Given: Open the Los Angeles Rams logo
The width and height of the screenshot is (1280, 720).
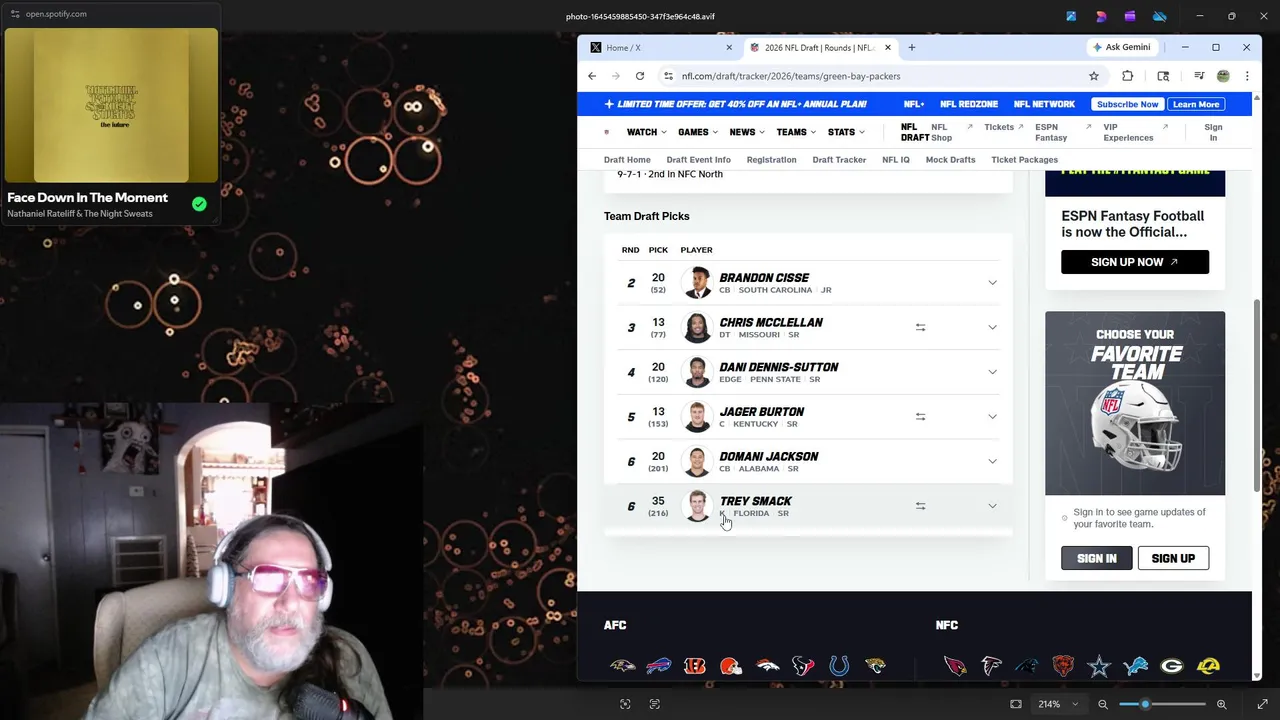Looking at the screenshot, I should coord(1208,666).
